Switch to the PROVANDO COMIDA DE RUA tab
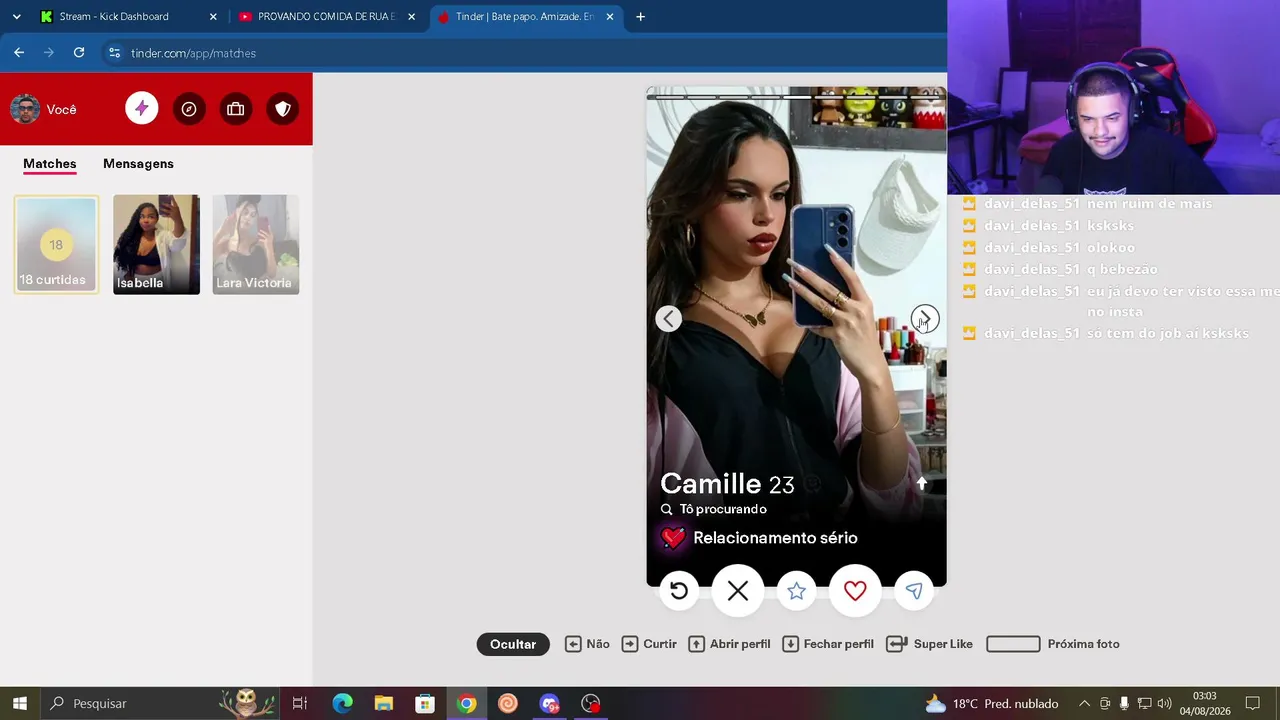 pos(326,17)
